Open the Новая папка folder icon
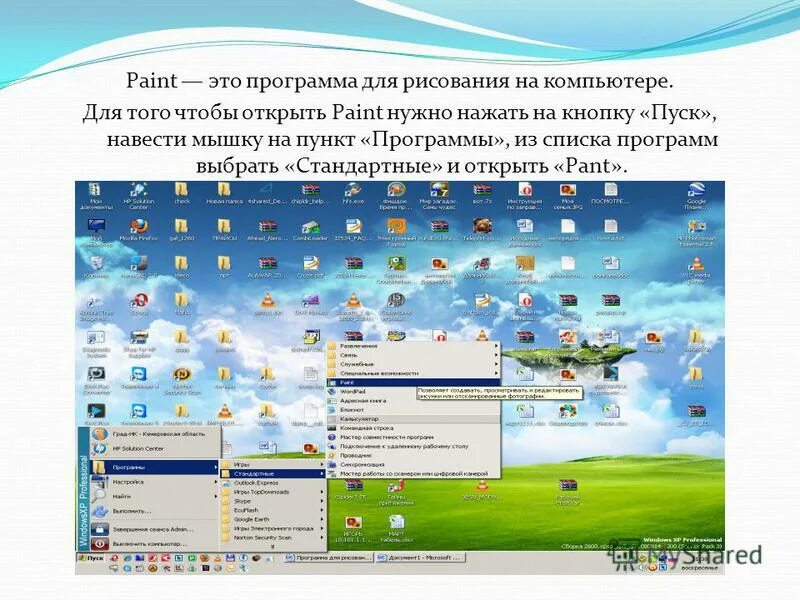 pyautogui.click(x=224, y=194)
